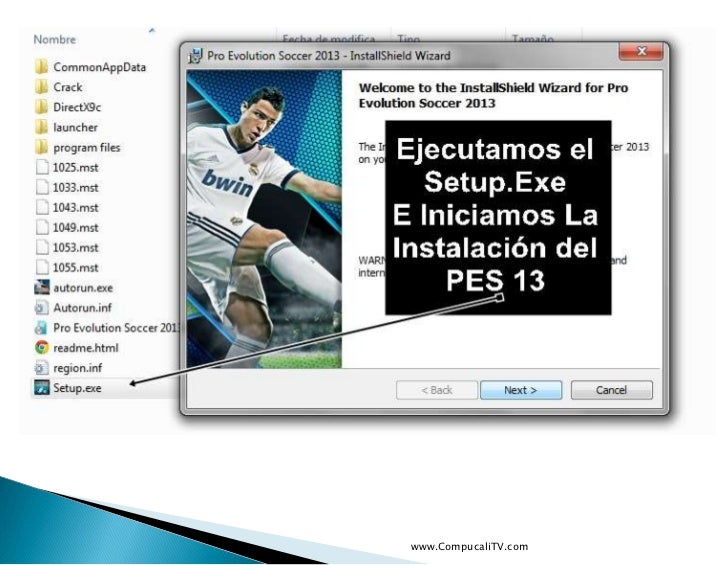
Task: Click the 1049.mst file icon
Action: [x=42, y=227]
